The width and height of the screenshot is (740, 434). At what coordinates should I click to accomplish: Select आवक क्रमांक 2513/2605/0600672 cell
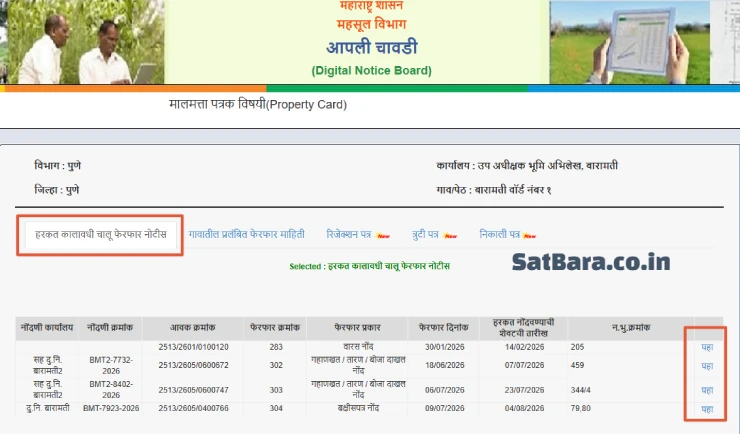coord(193,366)
